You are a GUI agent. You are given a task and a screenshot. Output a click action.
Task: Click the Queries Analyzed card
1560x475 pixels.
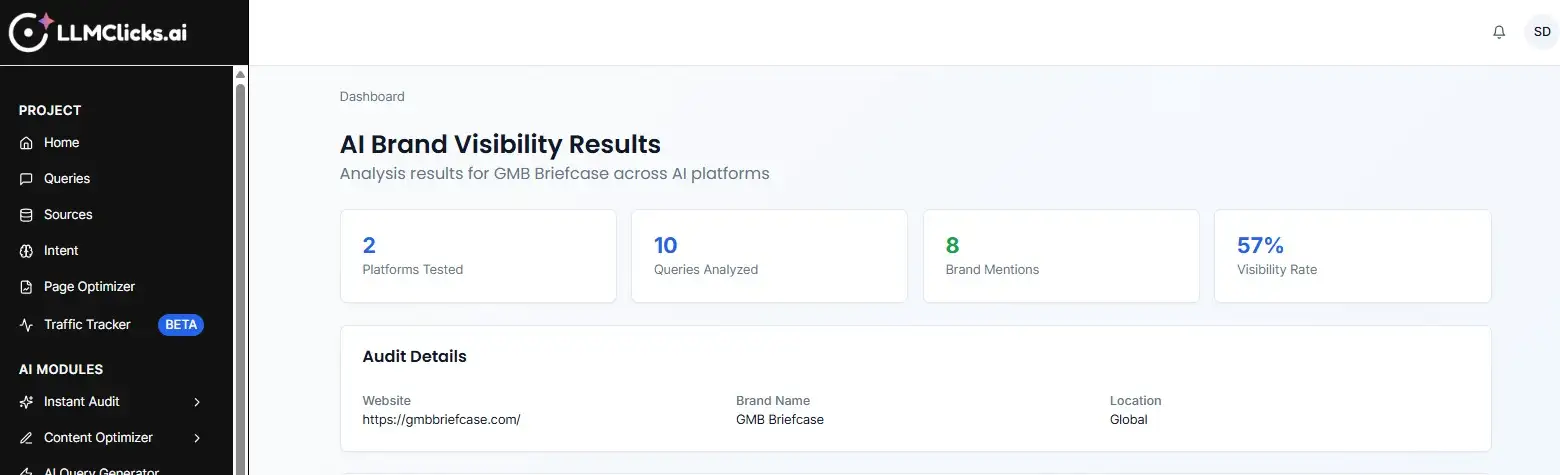769,256
